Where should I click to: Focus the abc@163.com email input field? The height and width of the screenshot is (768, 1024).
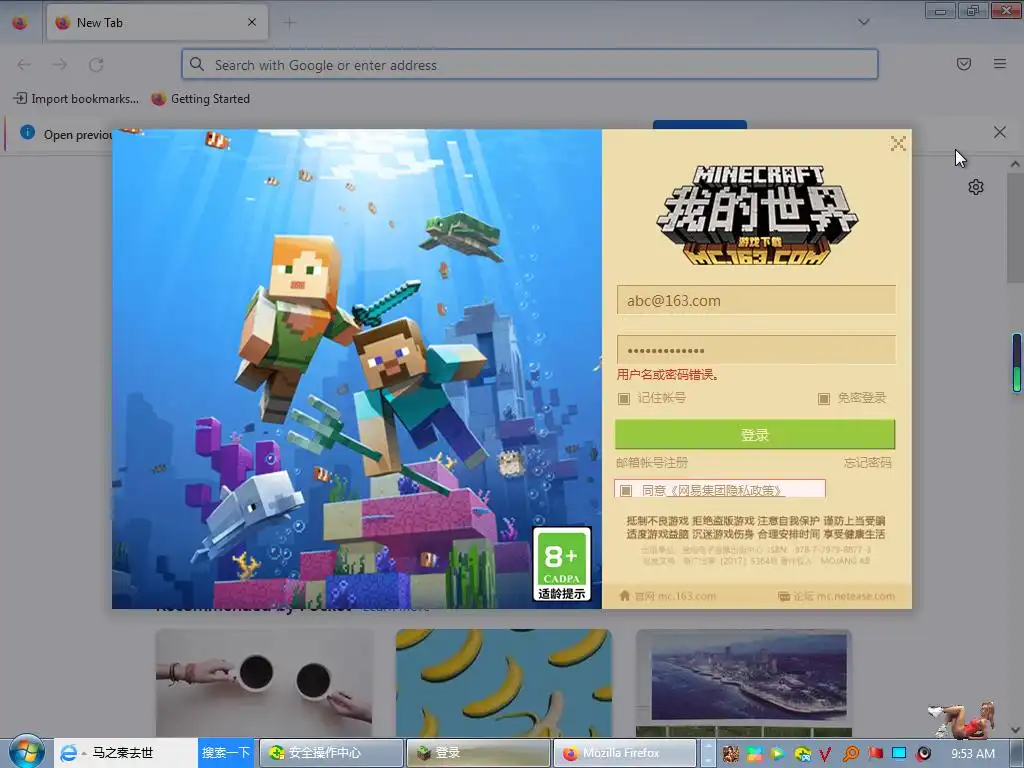756,300
